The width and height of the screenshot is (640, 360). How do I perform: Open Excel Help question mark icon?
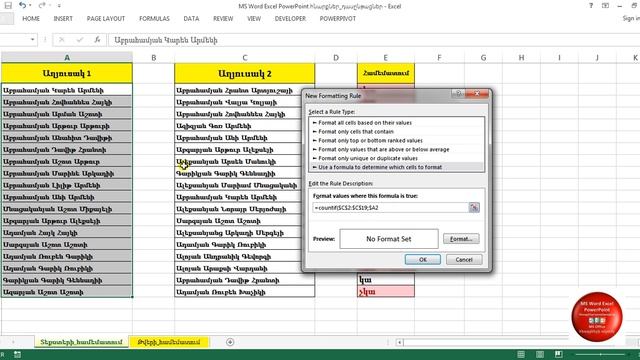(591, 6)
